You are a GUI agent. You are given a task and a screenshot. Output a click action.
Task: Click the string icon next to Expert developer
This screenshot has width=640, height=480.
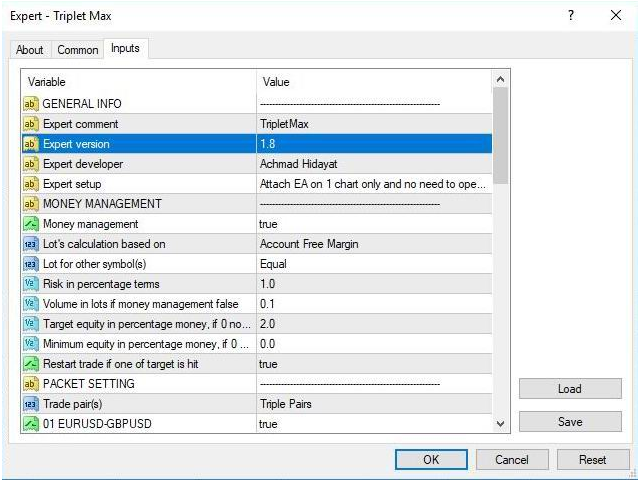pyautogui.click(x=30, y=164)
